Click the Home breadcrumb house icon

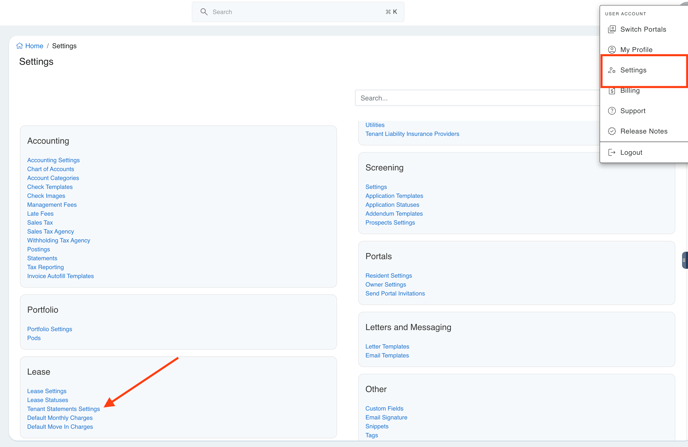19,46
